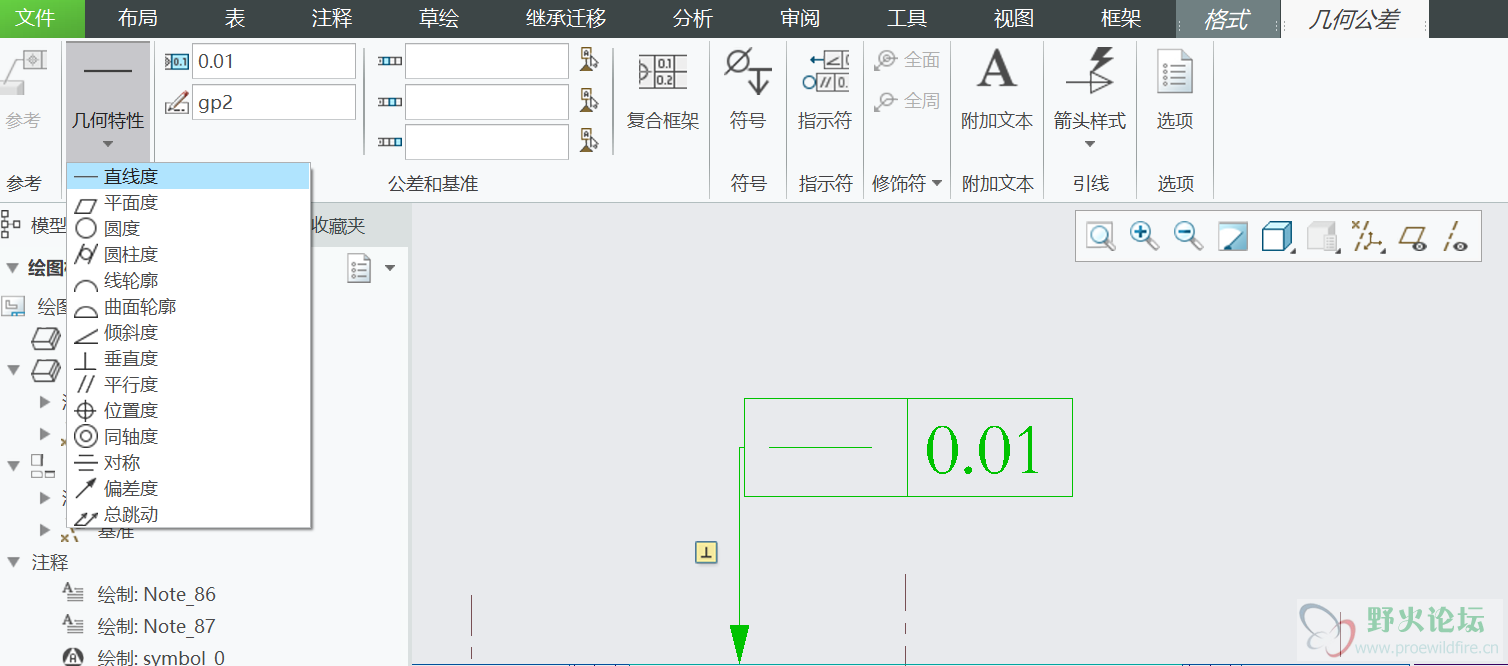This screenshot has width=1508, height=666.
Task: Click the Zoom Out magnifier icon
Action: pos(1188,237)
